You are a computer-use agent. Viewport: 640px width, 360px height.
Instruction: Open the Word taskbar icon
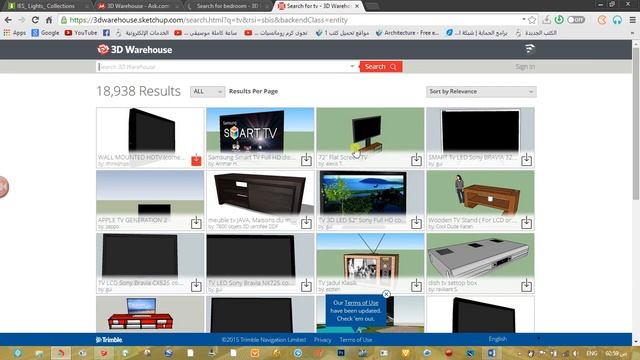point(491,353)
